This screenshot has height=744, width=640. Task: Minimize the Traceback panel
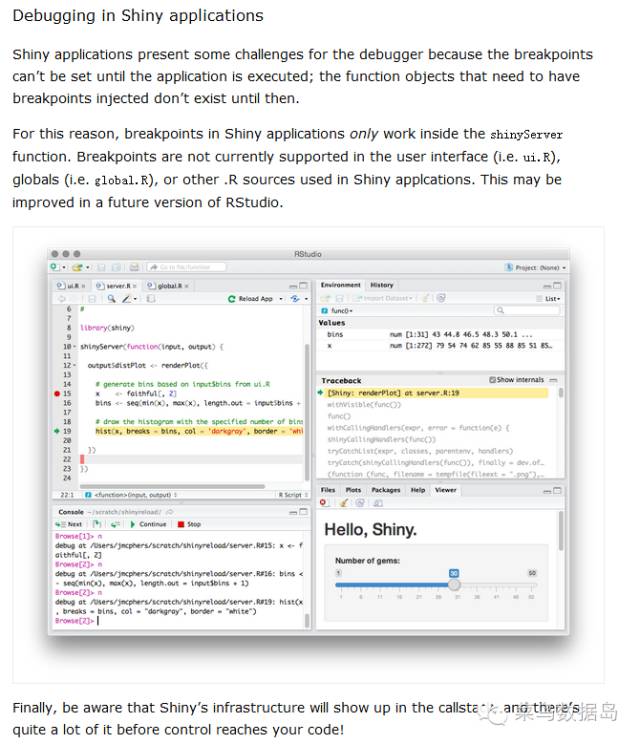[553, 380]
